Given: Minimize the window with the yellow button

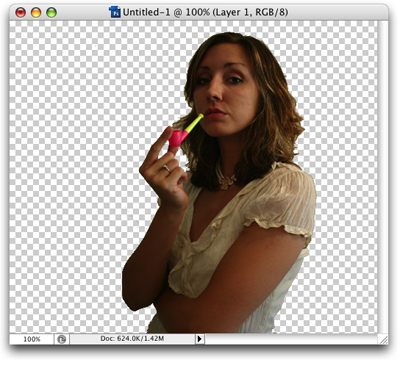Looking at the screenshot, I should pyautogui.click(x=36, y=13).
